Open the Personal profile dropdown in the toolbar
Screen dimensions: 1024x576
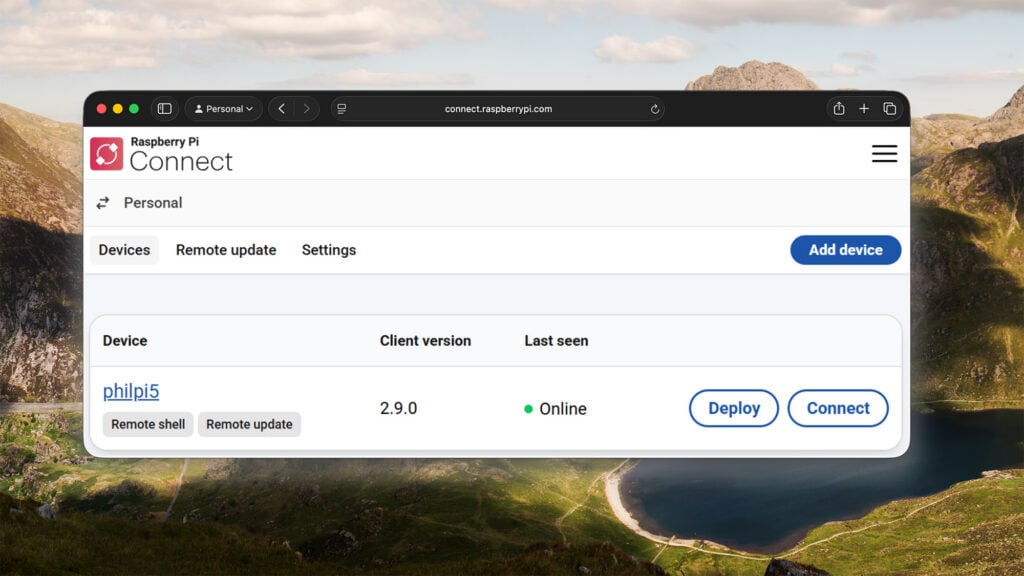(223, 109)
